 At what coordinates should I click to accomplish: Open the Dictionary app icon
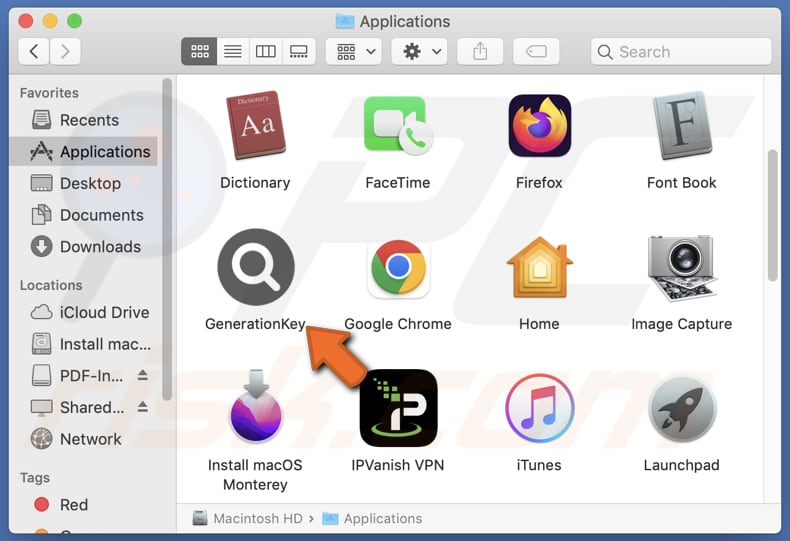point(255,125)
